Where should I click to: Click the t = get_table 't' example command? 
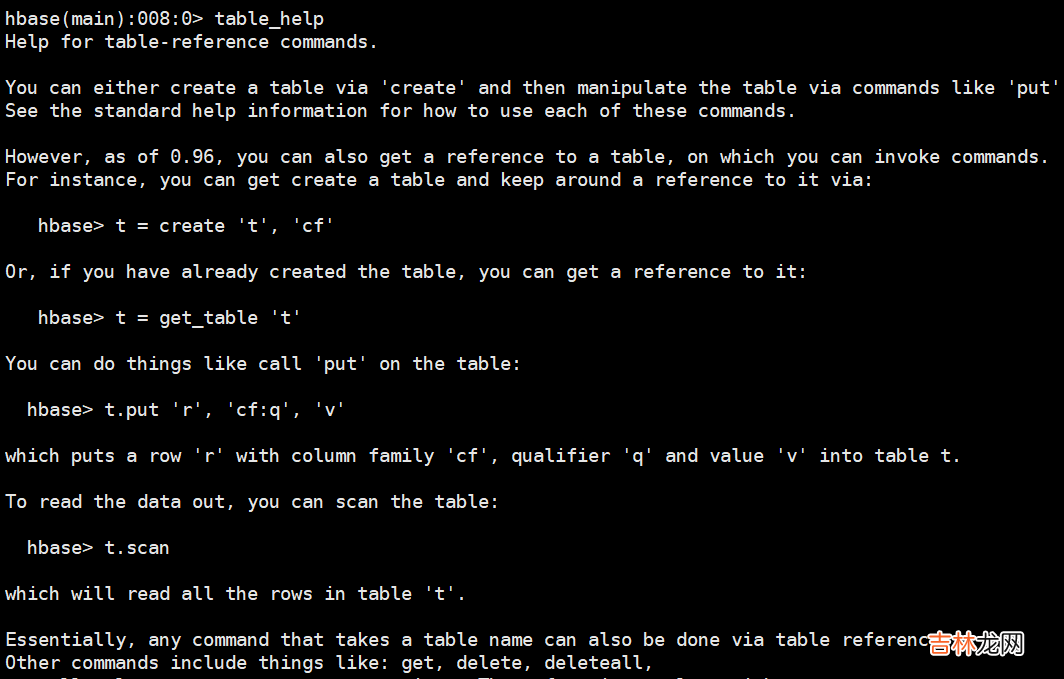click(x=208, y=317)
